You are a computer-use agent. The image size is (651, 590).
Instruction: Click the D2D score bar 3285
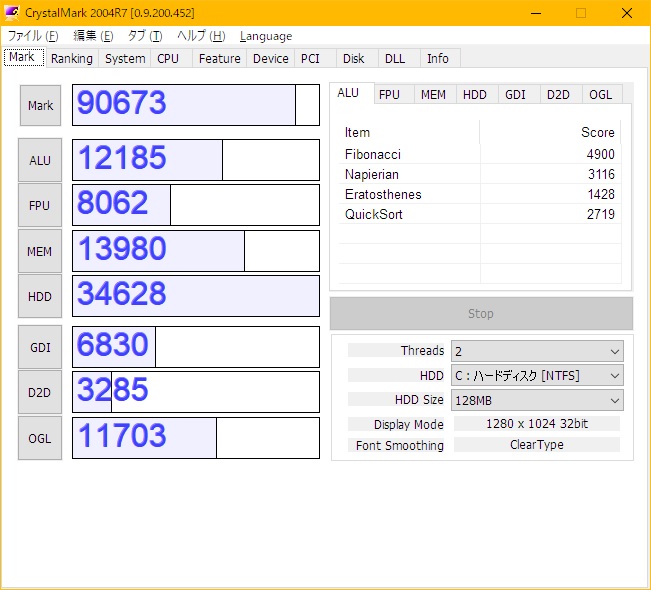[196, 392]
